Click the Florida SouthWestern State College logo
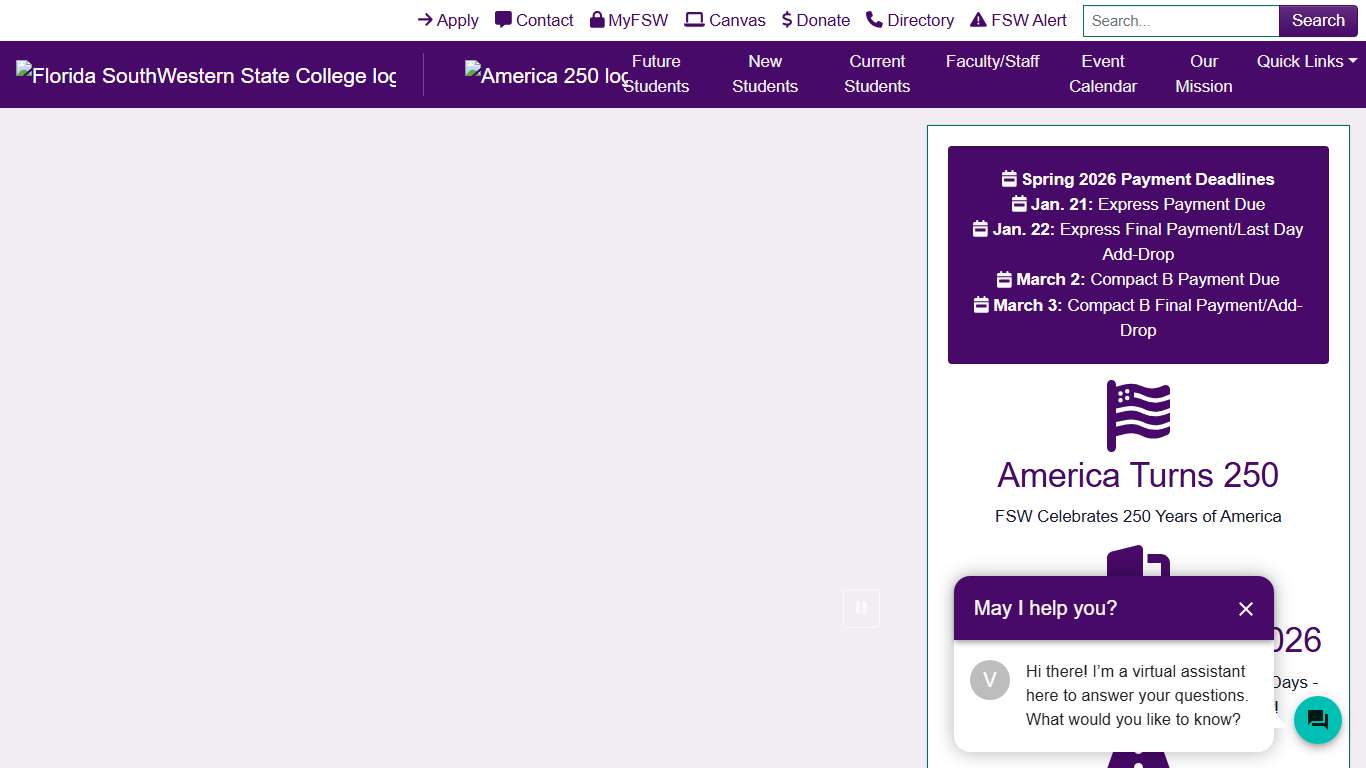 point(206,75)
